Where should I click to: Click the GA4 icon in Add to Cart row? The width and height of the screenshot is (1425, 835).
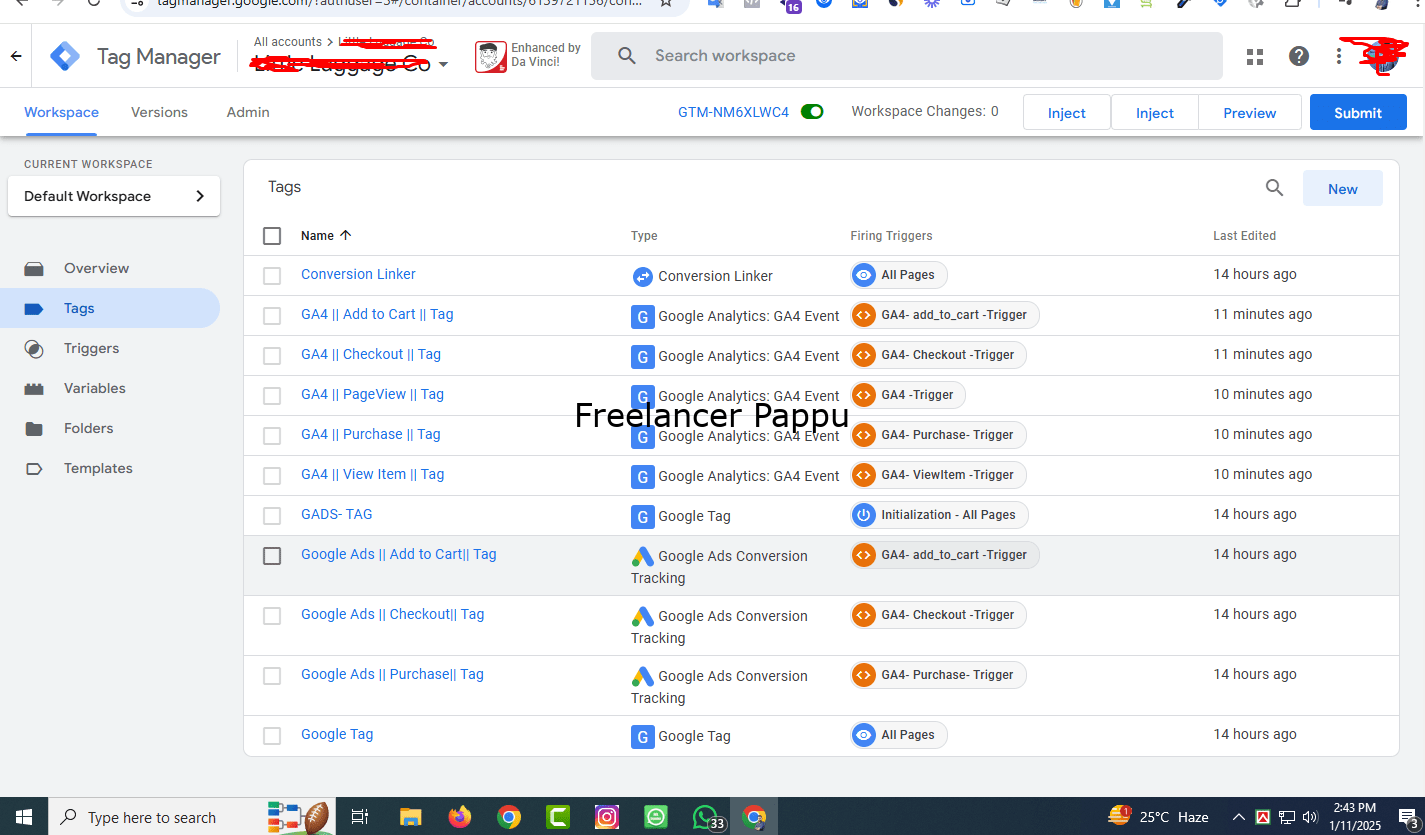point(642,316)
